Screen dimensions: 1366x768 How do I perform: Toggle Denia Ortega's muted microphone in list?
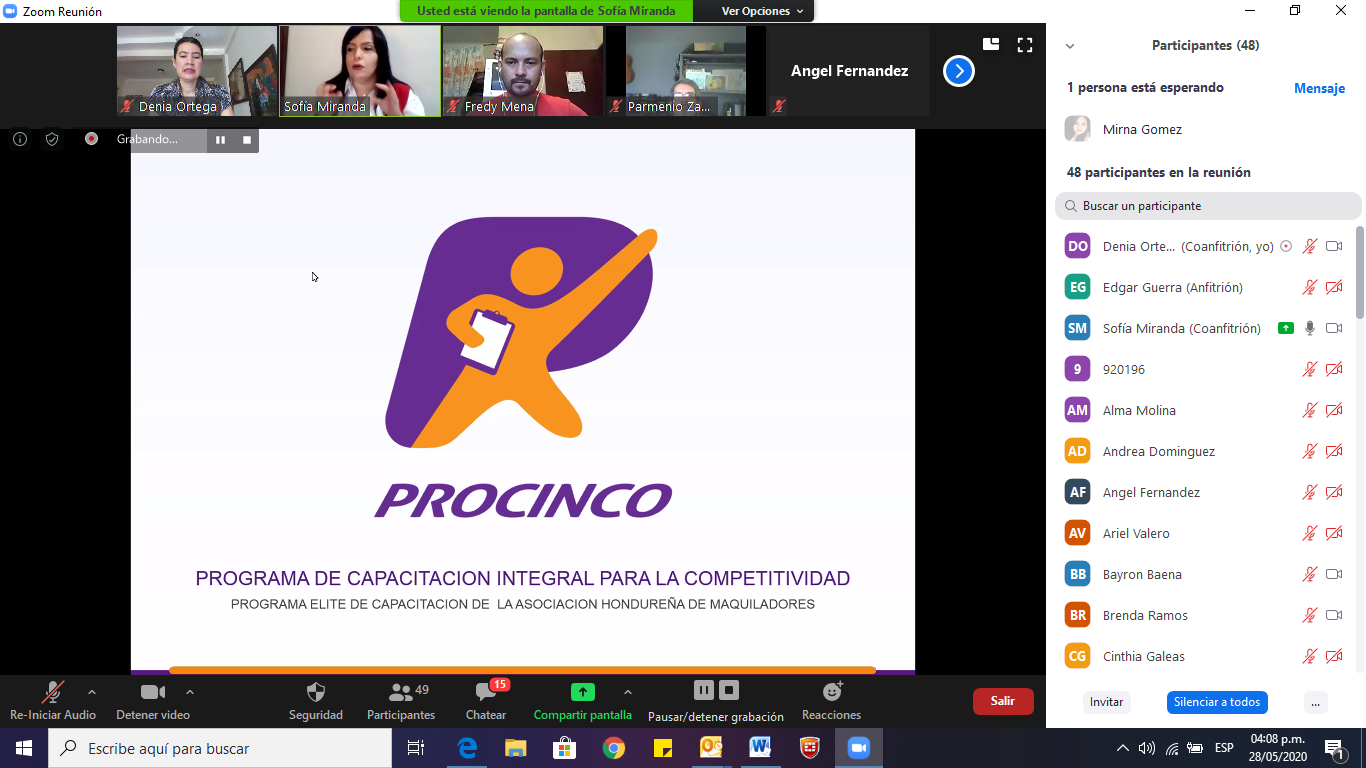point(1310,246)
